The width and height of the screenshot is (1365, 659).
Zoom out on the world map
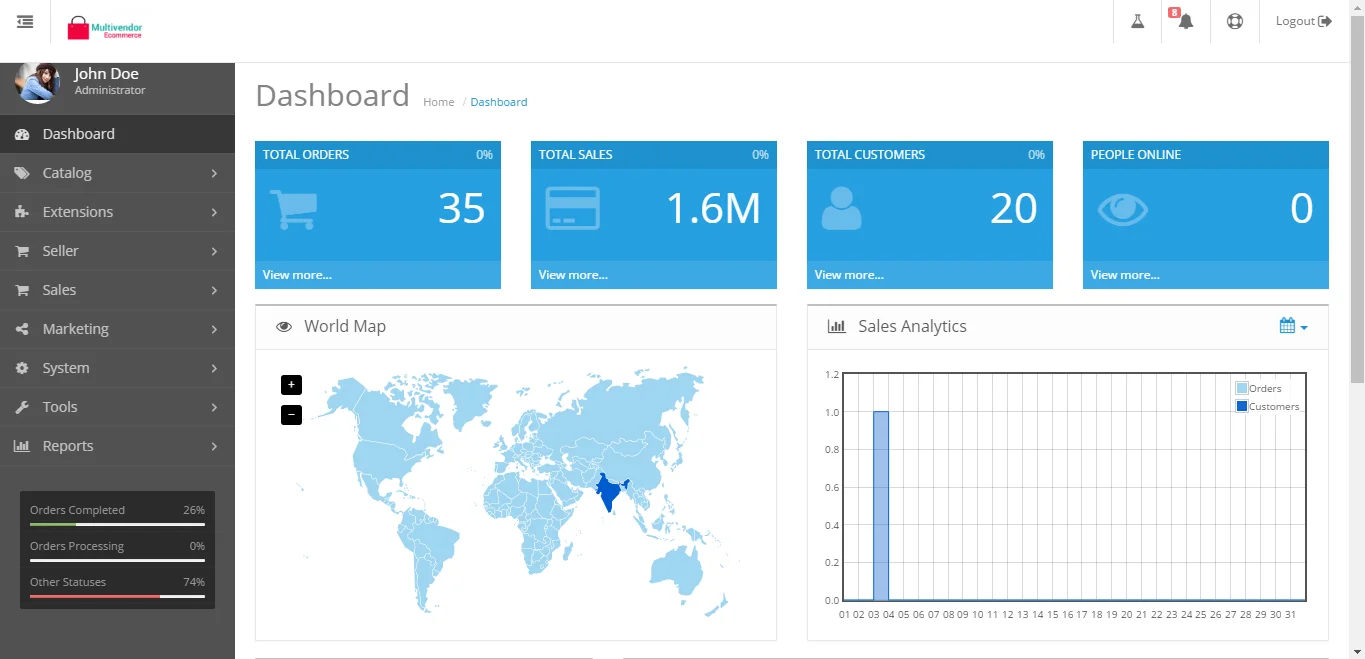tap(291, 414)
